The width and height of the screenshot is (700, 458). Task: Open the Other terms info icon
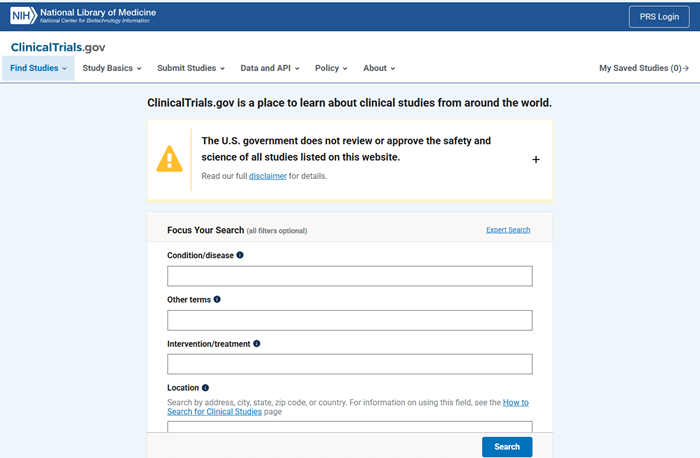pyautogui.click(x=217, y=299)
